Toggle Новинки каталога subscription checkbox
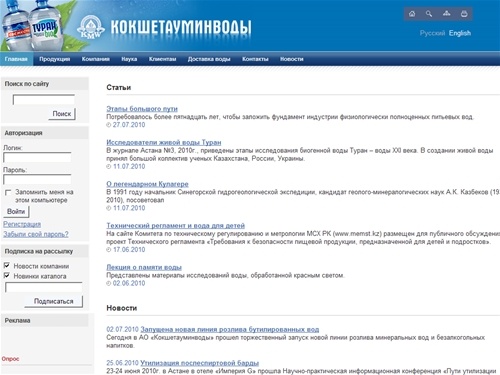Viewport: 500px width, 375px height. [x=7, y=275]
